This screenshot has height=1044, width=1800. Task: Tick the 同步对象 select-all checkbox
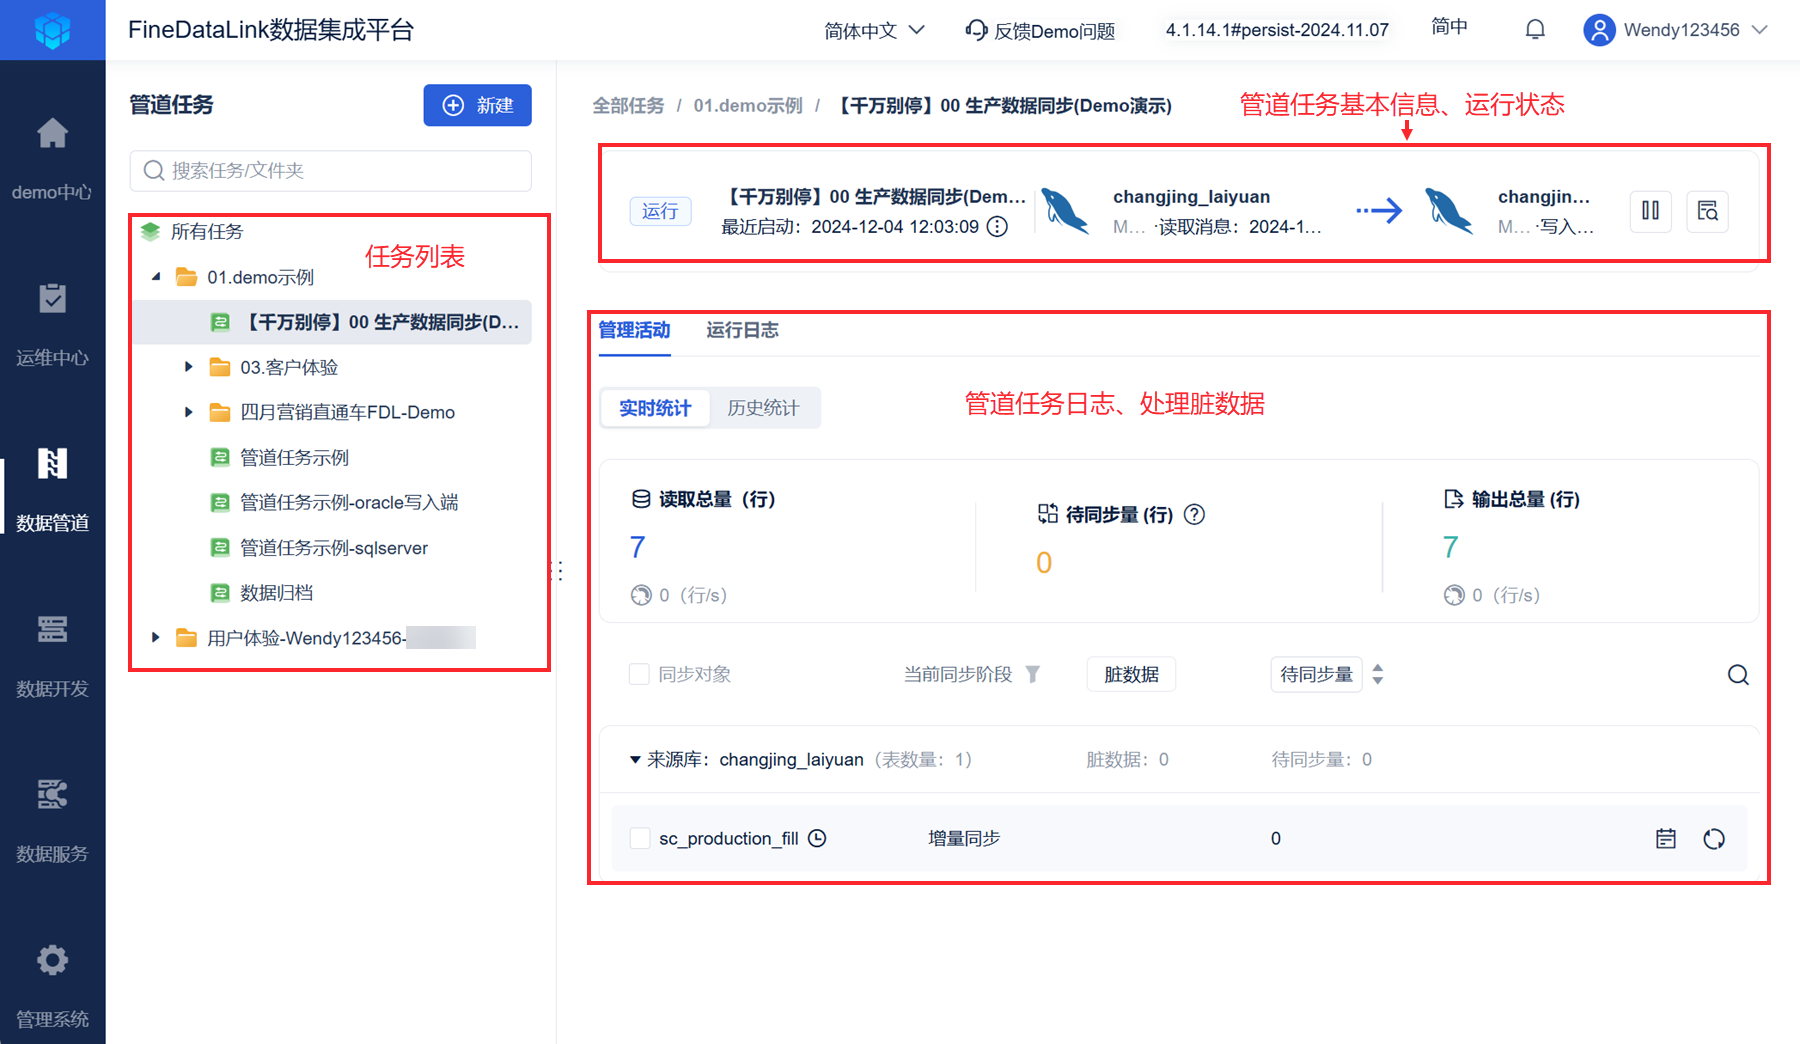point(639,674)
